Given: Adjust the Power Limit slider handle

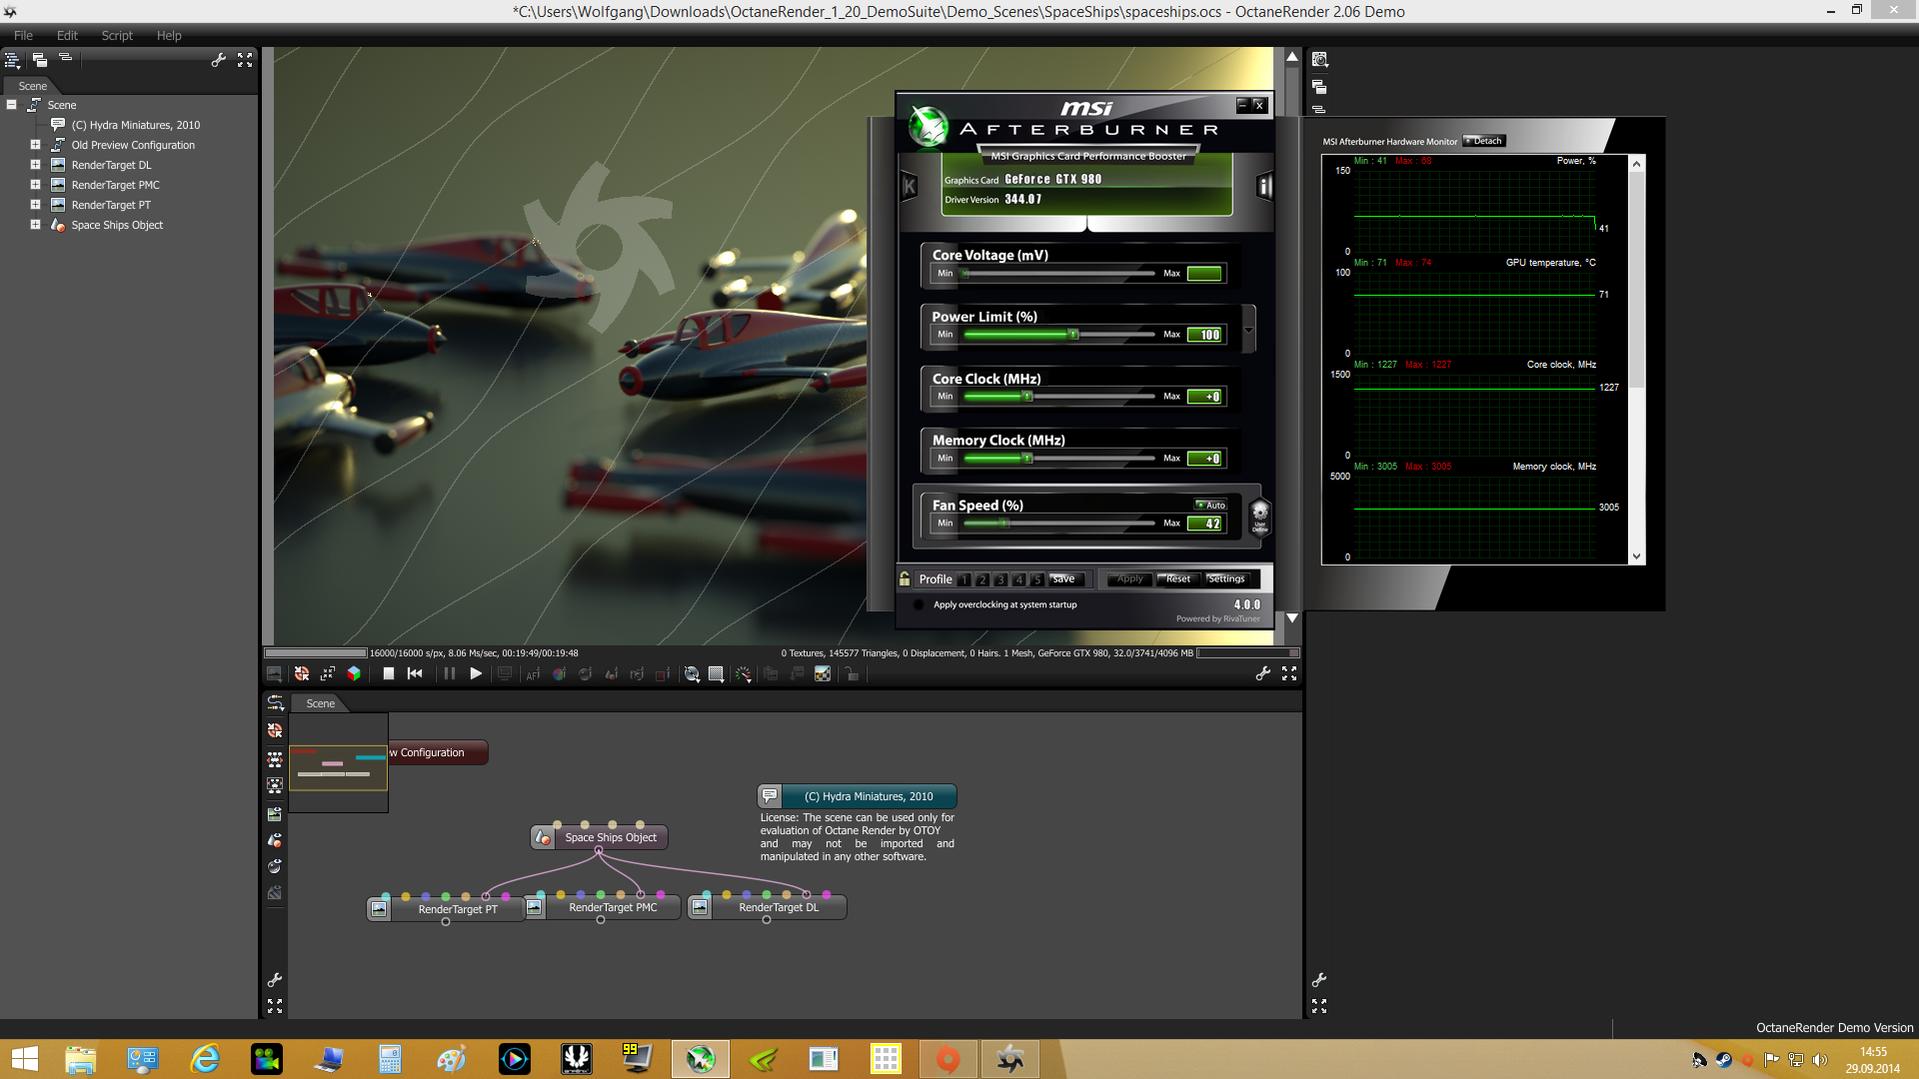Looking at the screenshot, I should (1073, 334).
